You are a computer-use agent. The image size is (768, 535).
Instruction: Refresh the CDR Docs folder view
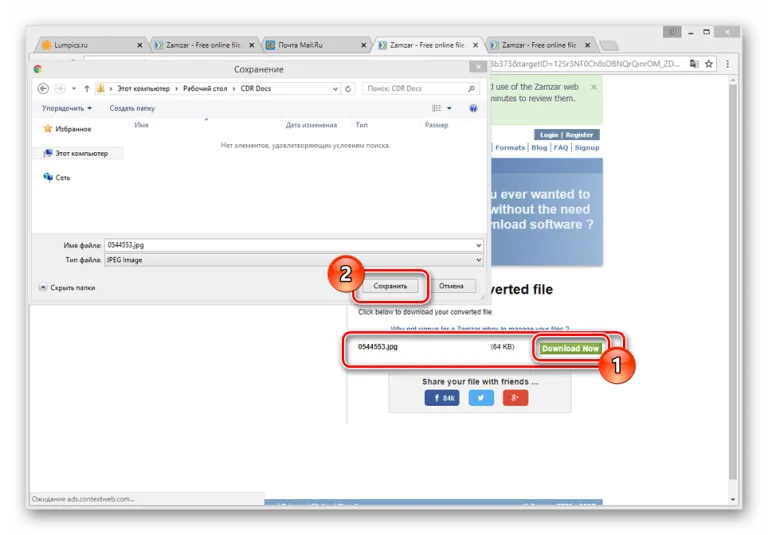(x=348, y=89)
